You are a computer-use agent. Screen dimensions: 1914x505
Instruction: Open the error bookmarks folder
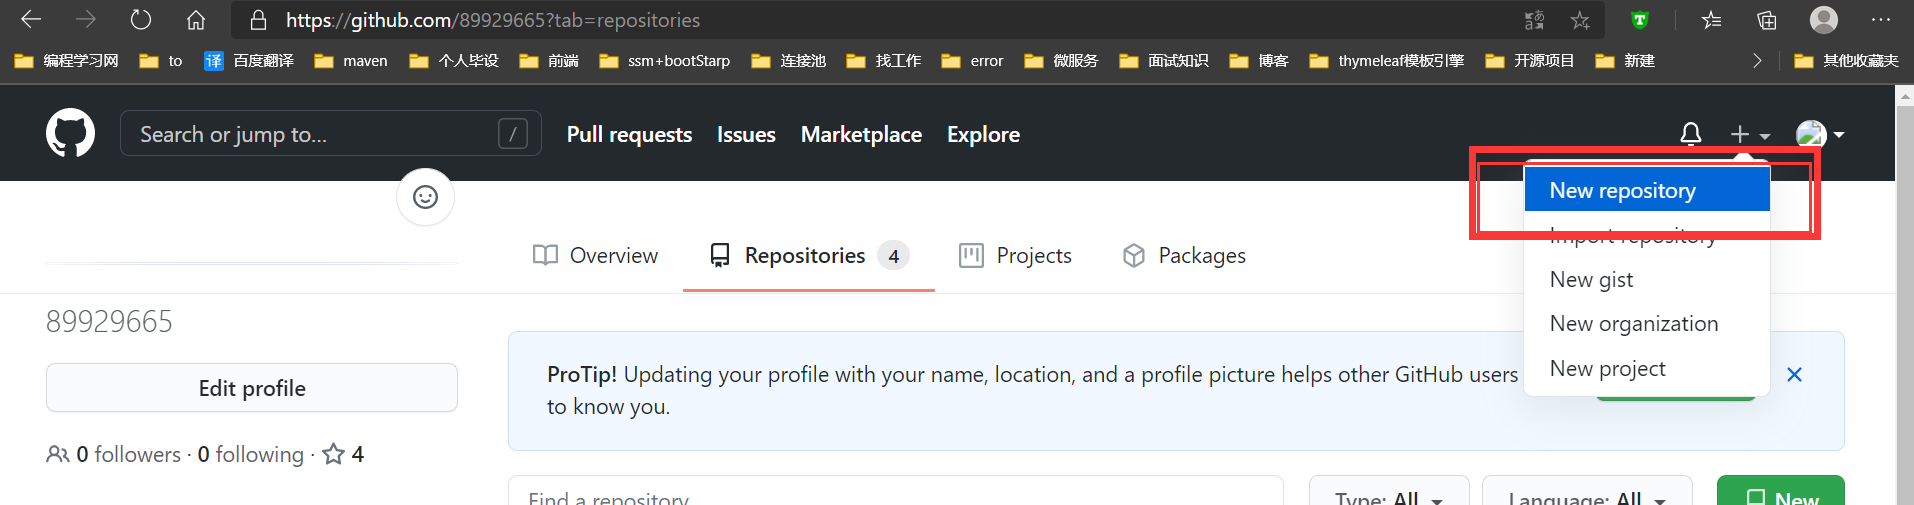[x=973, y=61]
